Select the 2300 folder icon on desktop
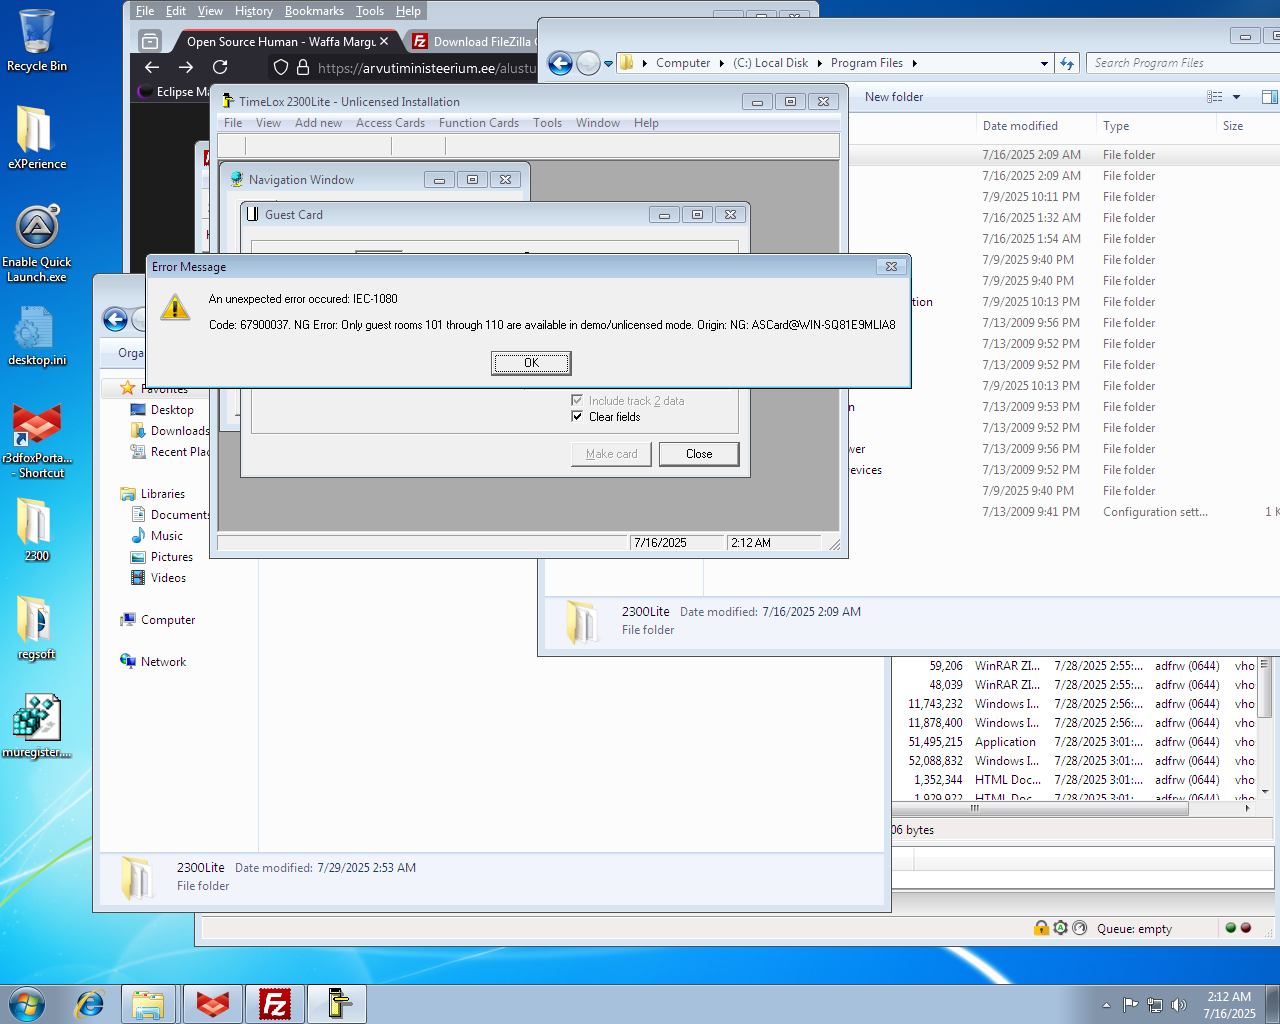The width and height of the screenshot is (1280, 1024). pyautogui.click(x=37, y=529)
